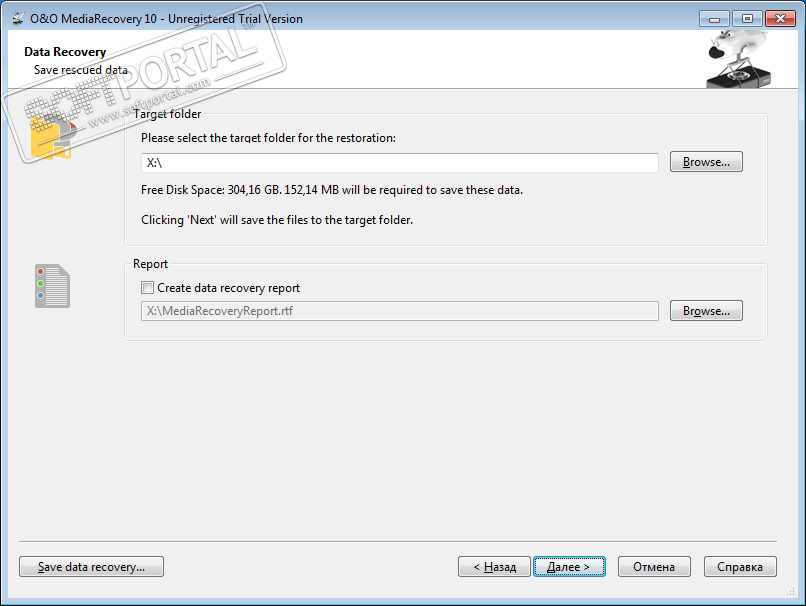Proceed with the Далее button
Screen dimensions: 806x606
569,567
